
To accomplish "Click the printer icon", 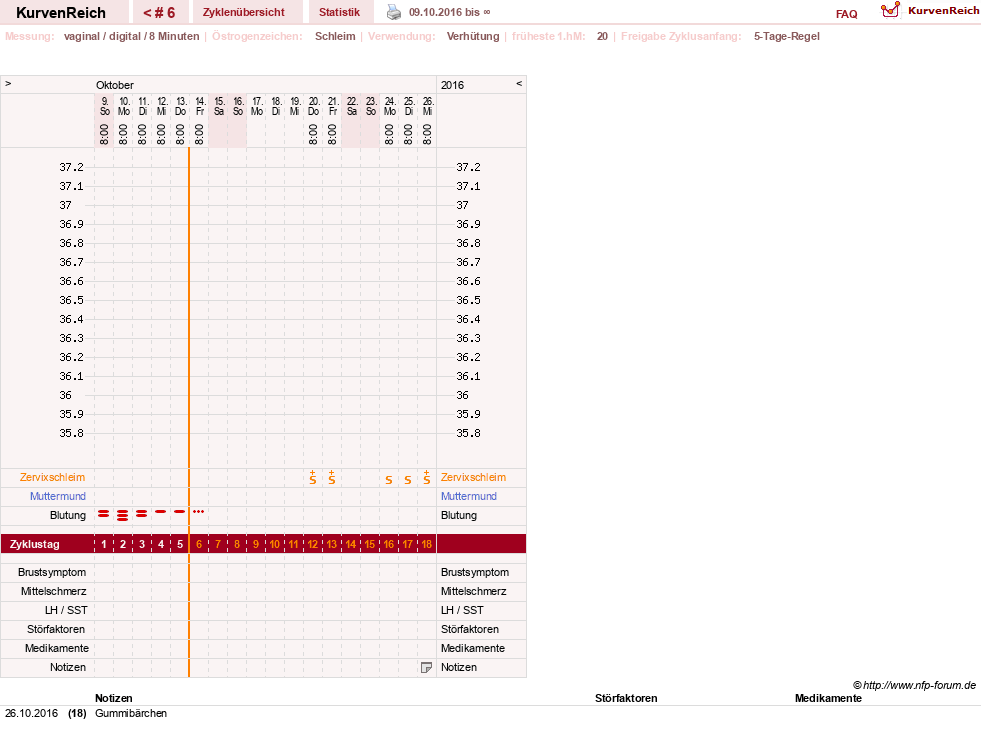I will [x=394, y=12].
